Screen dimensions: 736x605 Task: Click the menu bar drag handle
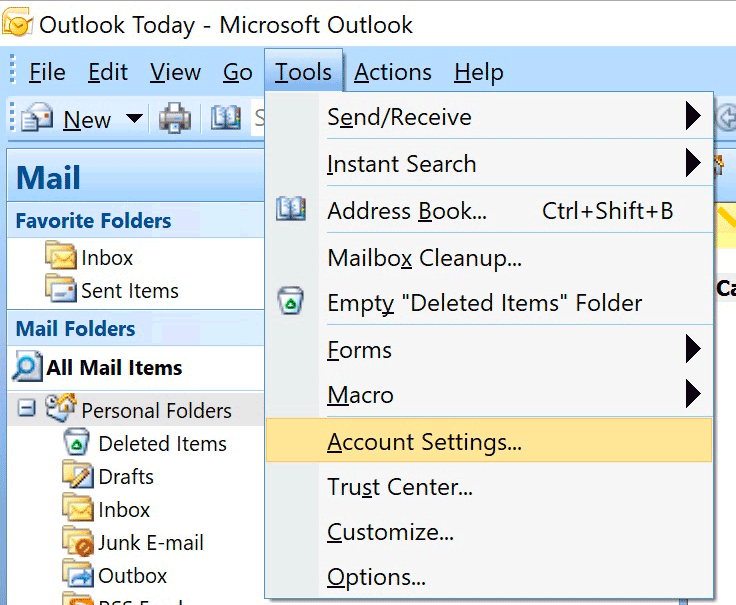13,69
